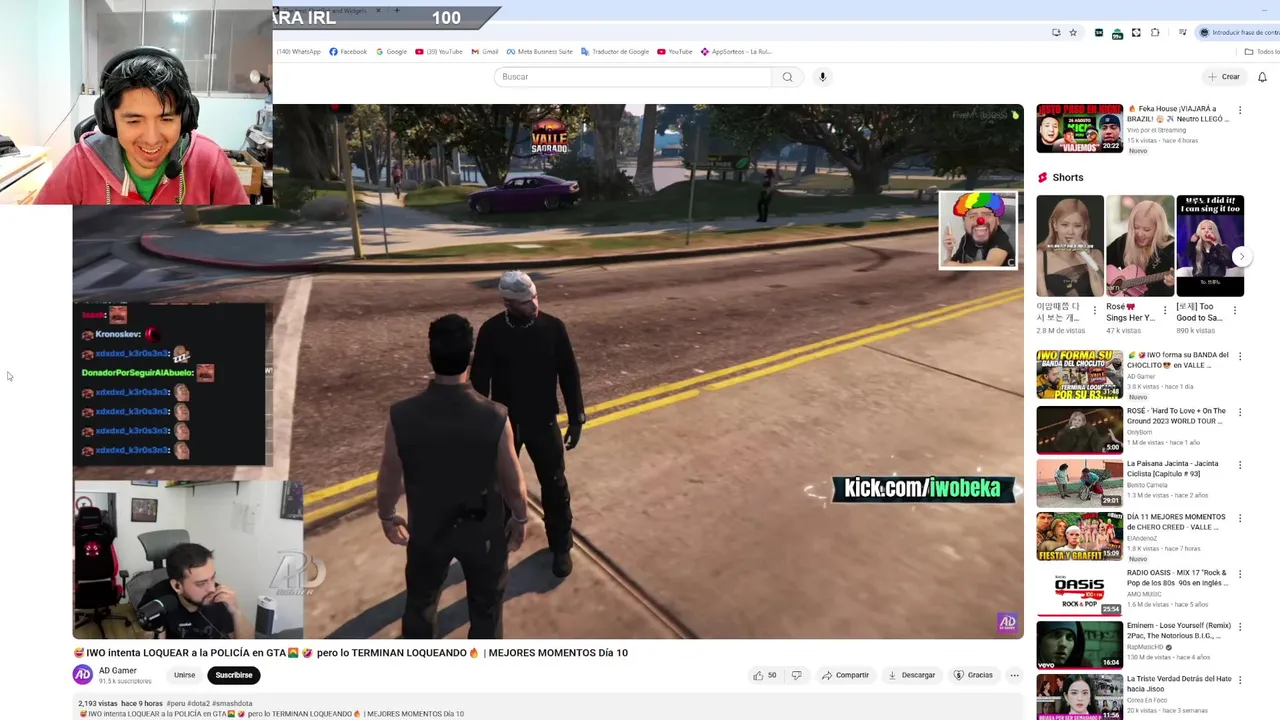Open the browser extensions puzzle icon
This screenshot has height=720, width=1280.
[x=1155, y=33]
